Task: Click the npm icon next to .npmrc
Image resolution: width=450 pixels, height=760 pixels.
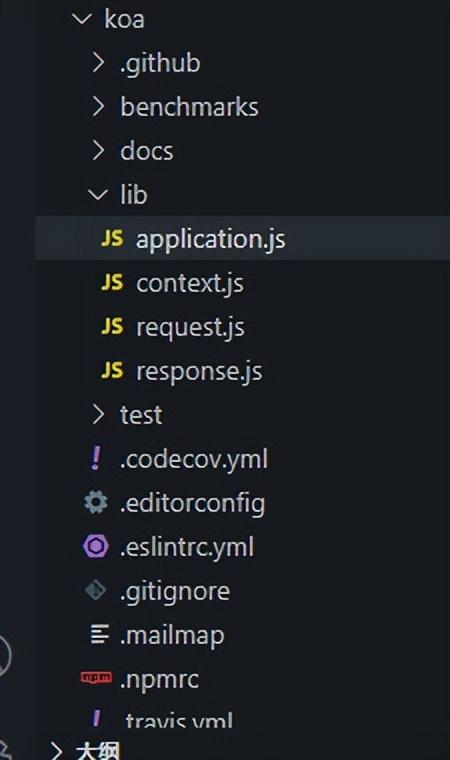Action: click(x=96, y=677)
